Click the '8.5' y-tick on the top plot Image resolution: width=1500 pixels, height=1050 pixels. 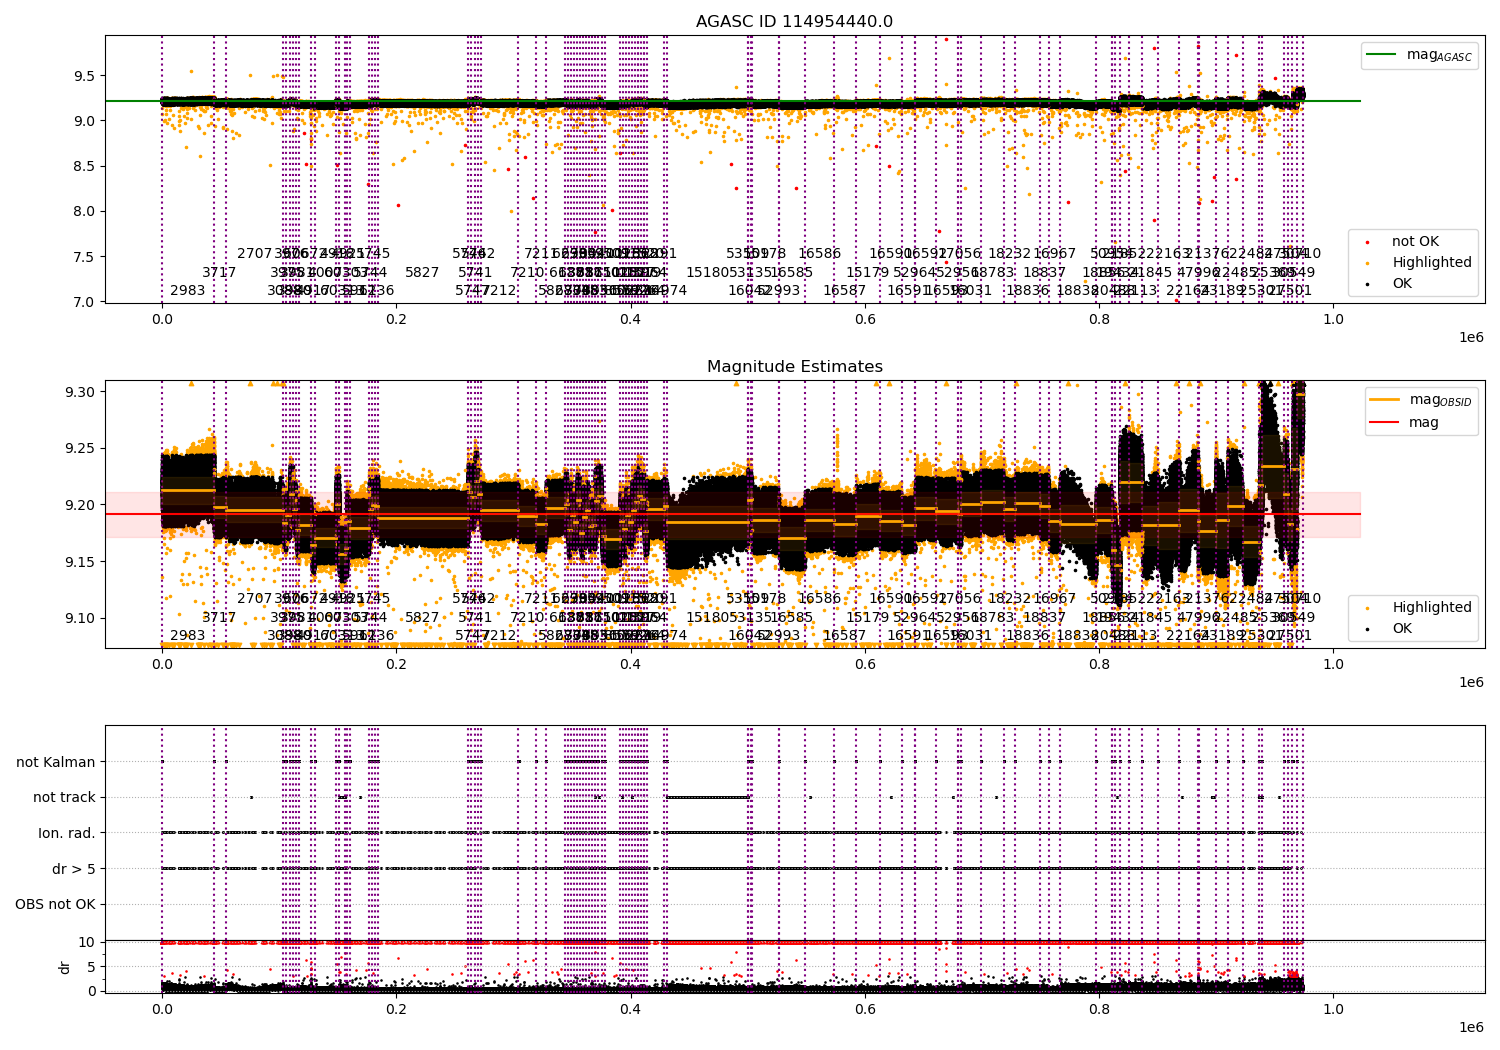pos(84,167)
